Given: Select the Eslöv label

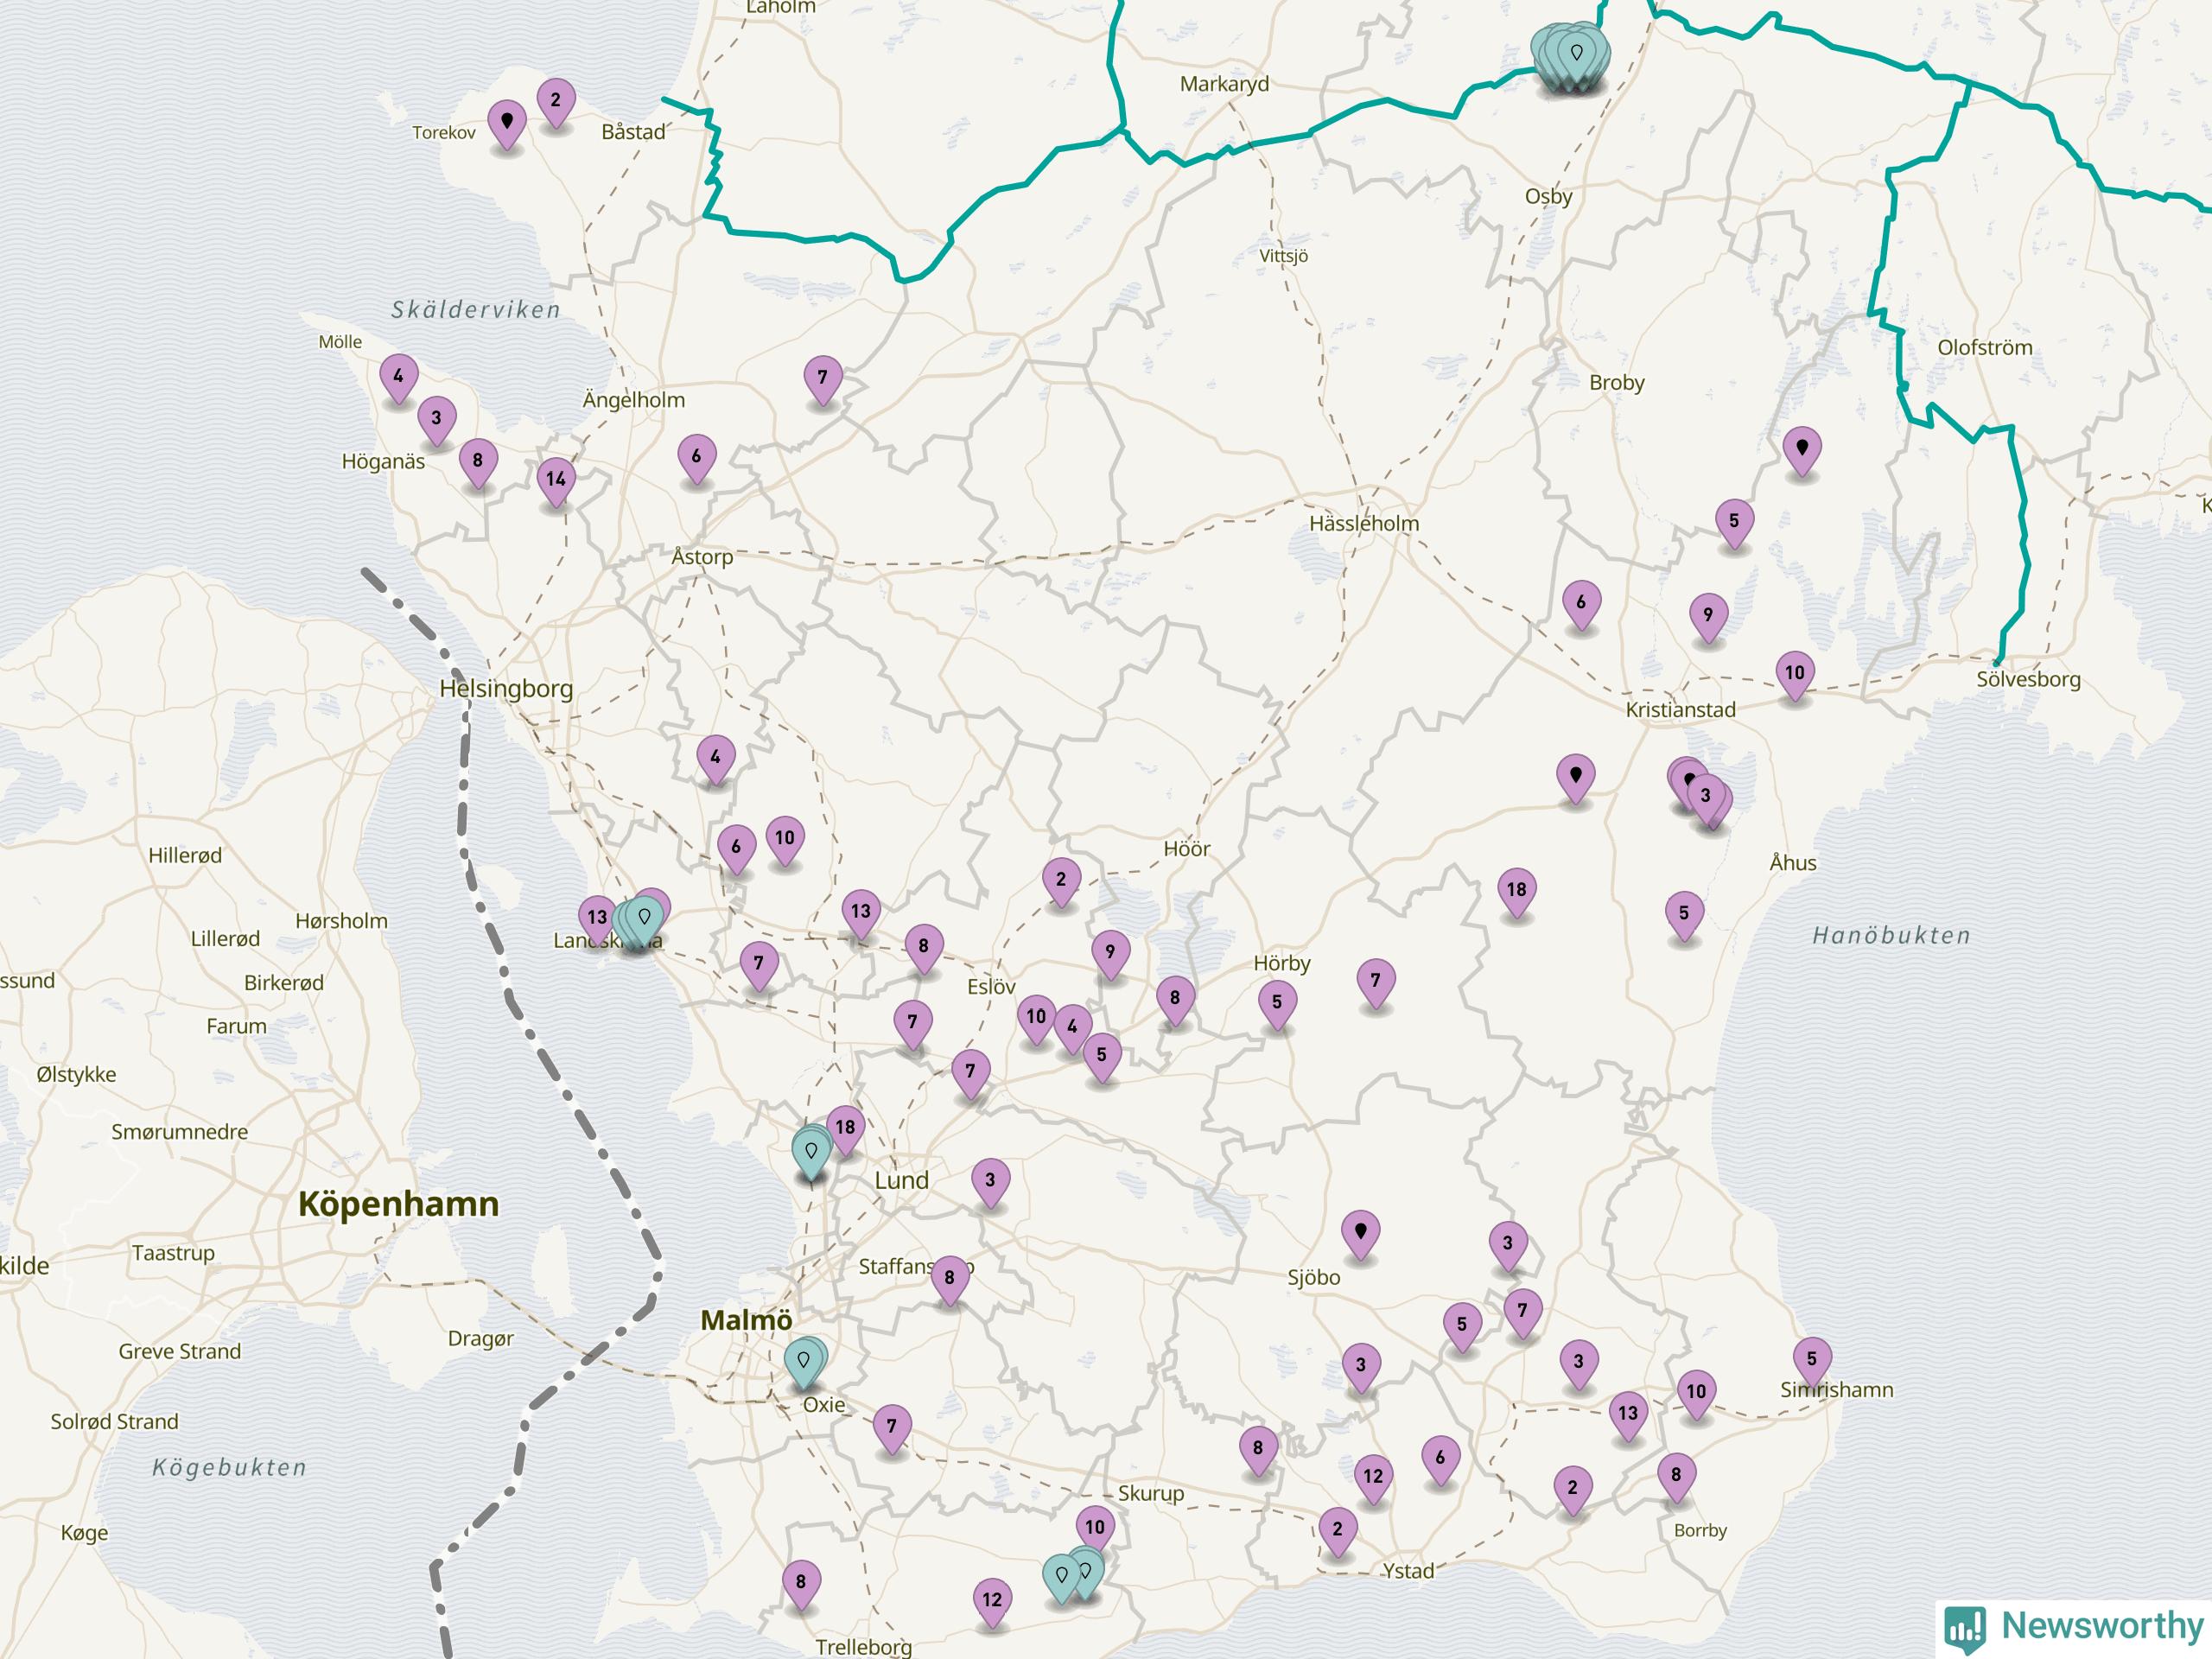Looking at the screenshot, I should tap(992, 987).
